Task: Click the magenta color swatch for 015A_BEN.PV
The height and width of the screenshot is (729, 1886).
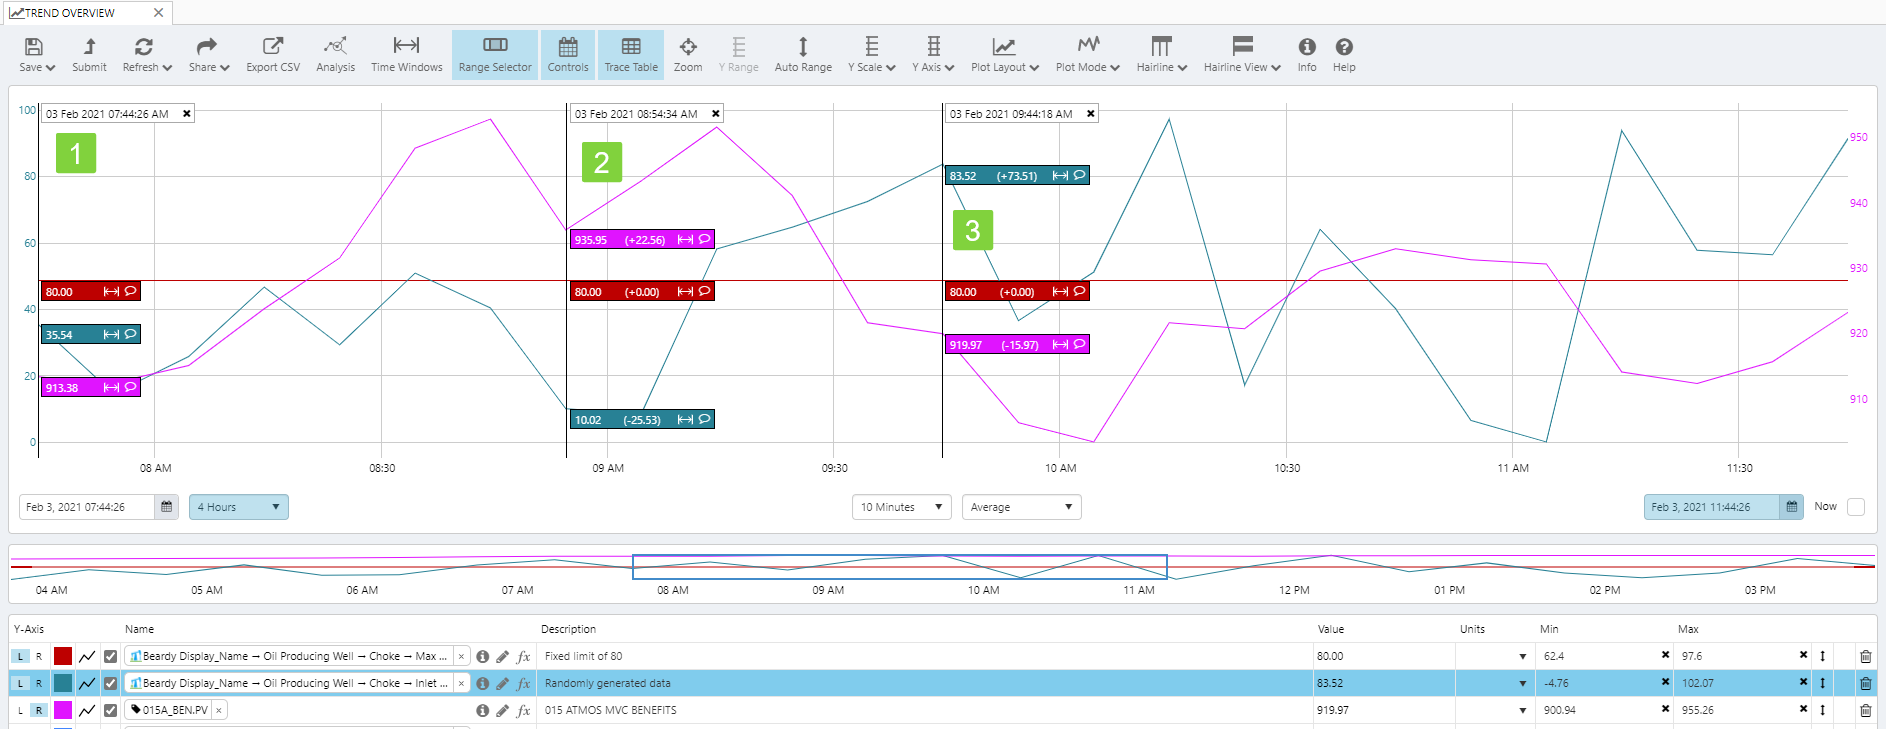Action: 63,710
